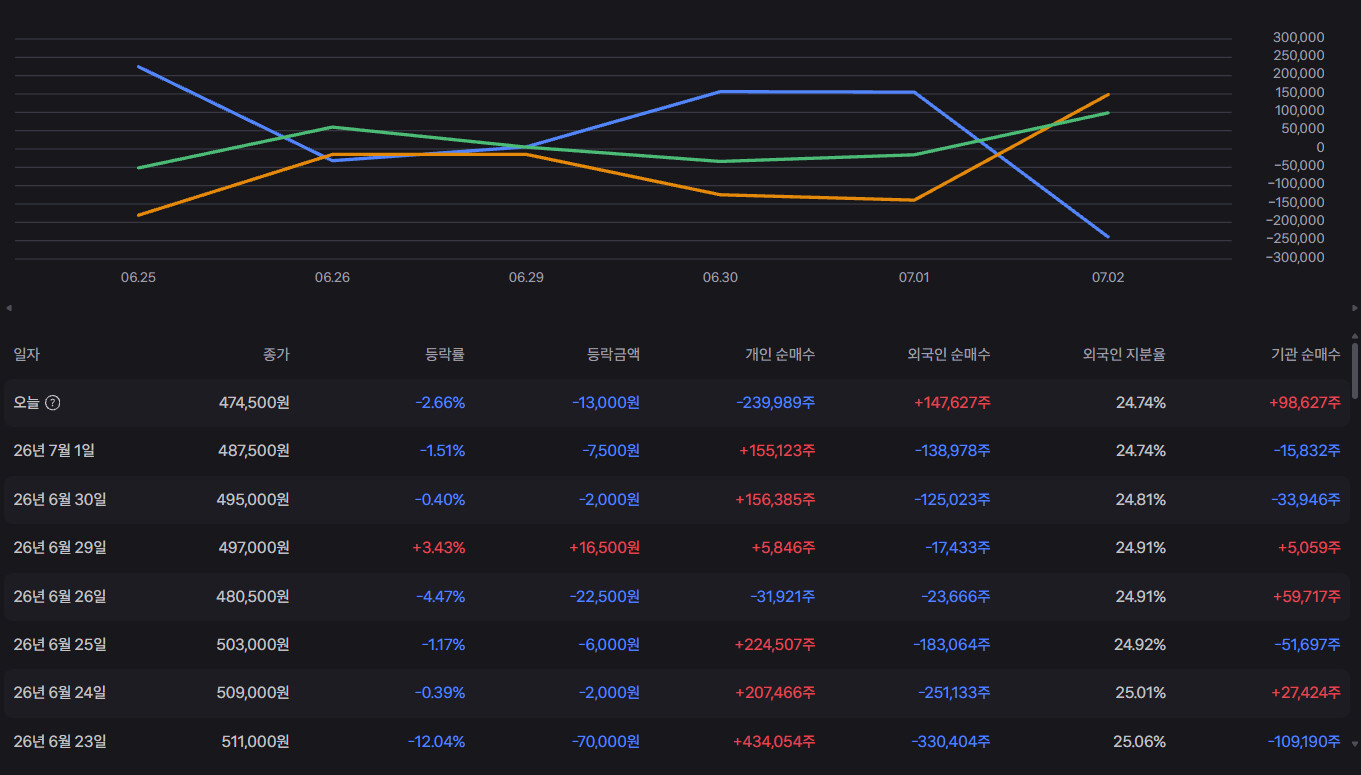Click the closing price 497,000원
This screenshot has height=775, width=1361.
(253, 548)
